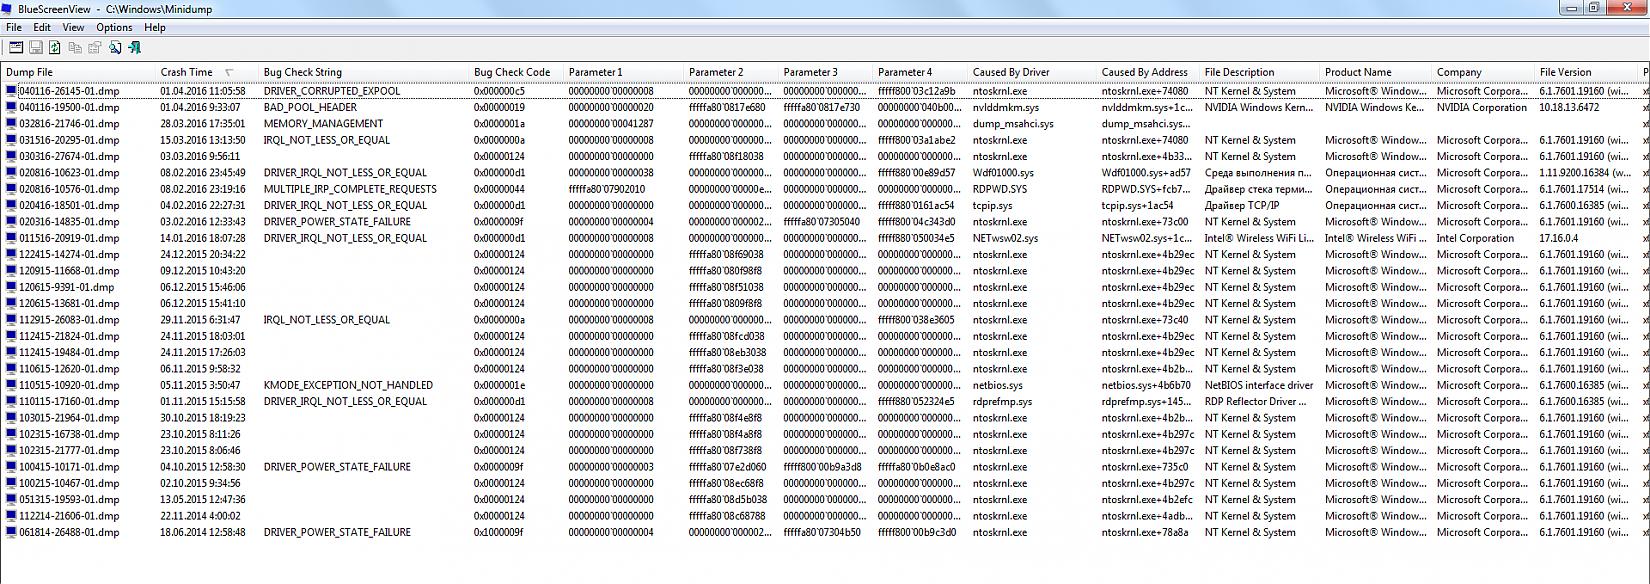The image size is (1650, 584).
Task: Click dump icon beside 030316-27674-01.dmp
Action: (12, 156)
